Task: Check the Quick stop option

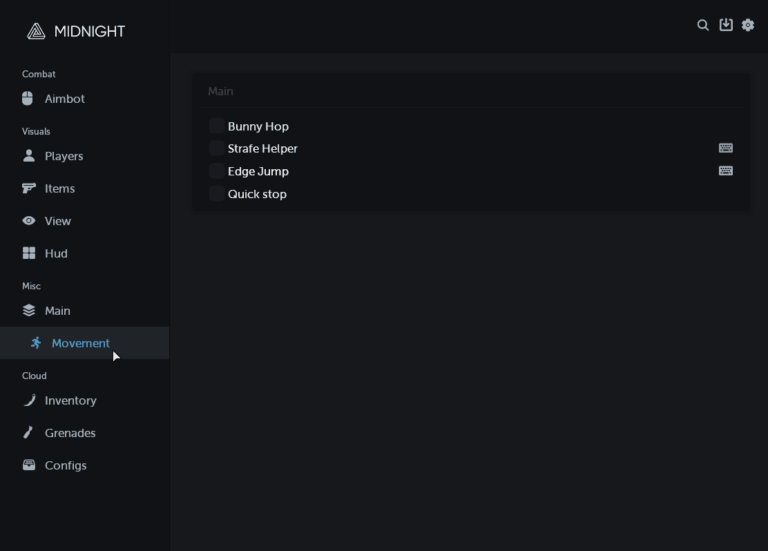Action: (x=217, y=194)
